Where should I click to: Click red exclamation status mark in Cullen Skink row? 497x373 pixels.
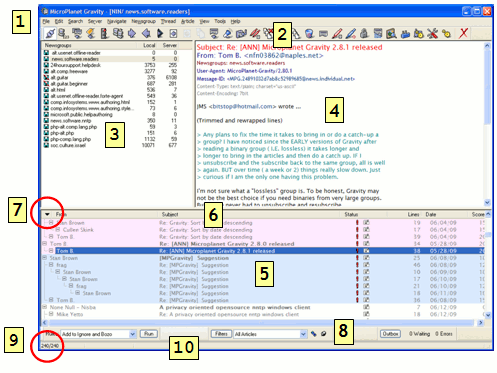(357, 230)
